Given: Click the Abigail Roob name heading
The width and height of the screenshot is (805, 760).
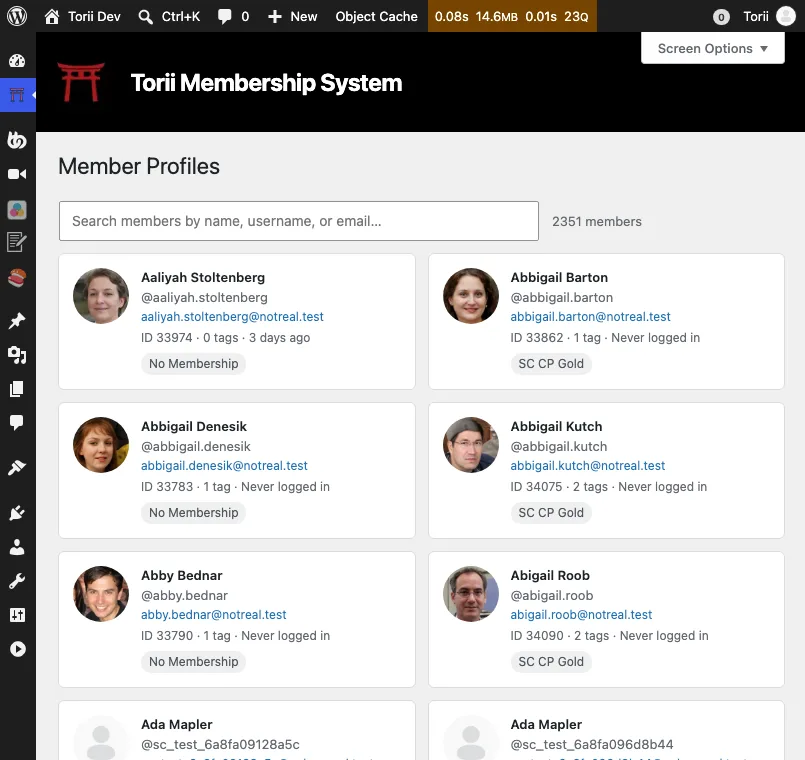Looking at the screenshot, I should (550, 575).
